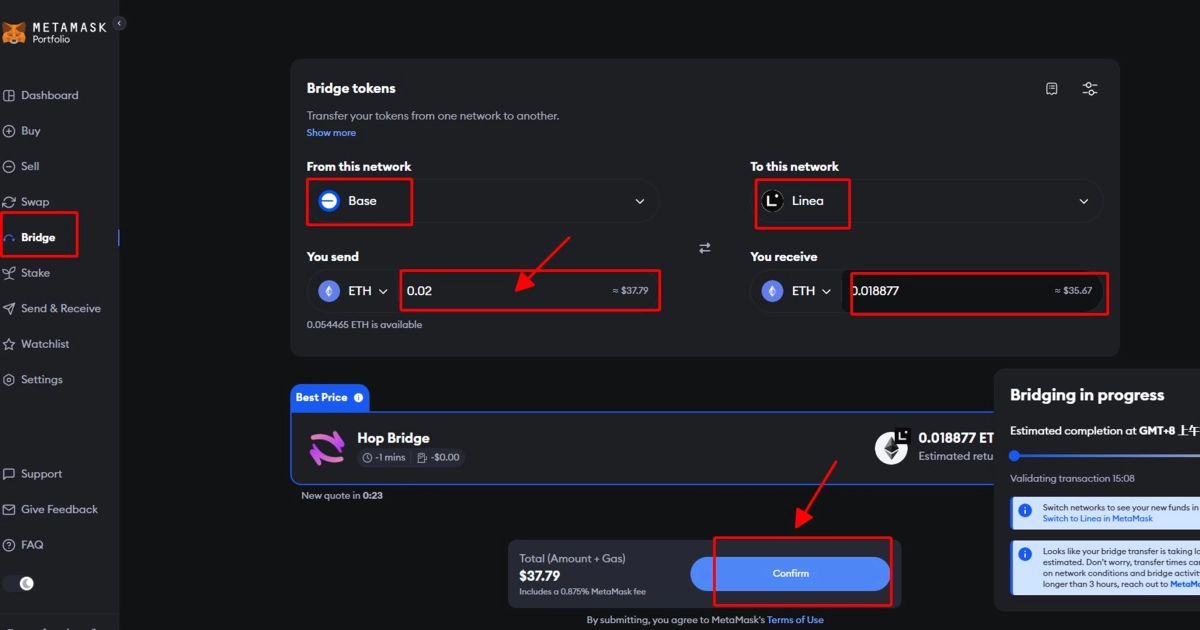Toggle dark mode switch
The image size is (1200, 630).
19,583
